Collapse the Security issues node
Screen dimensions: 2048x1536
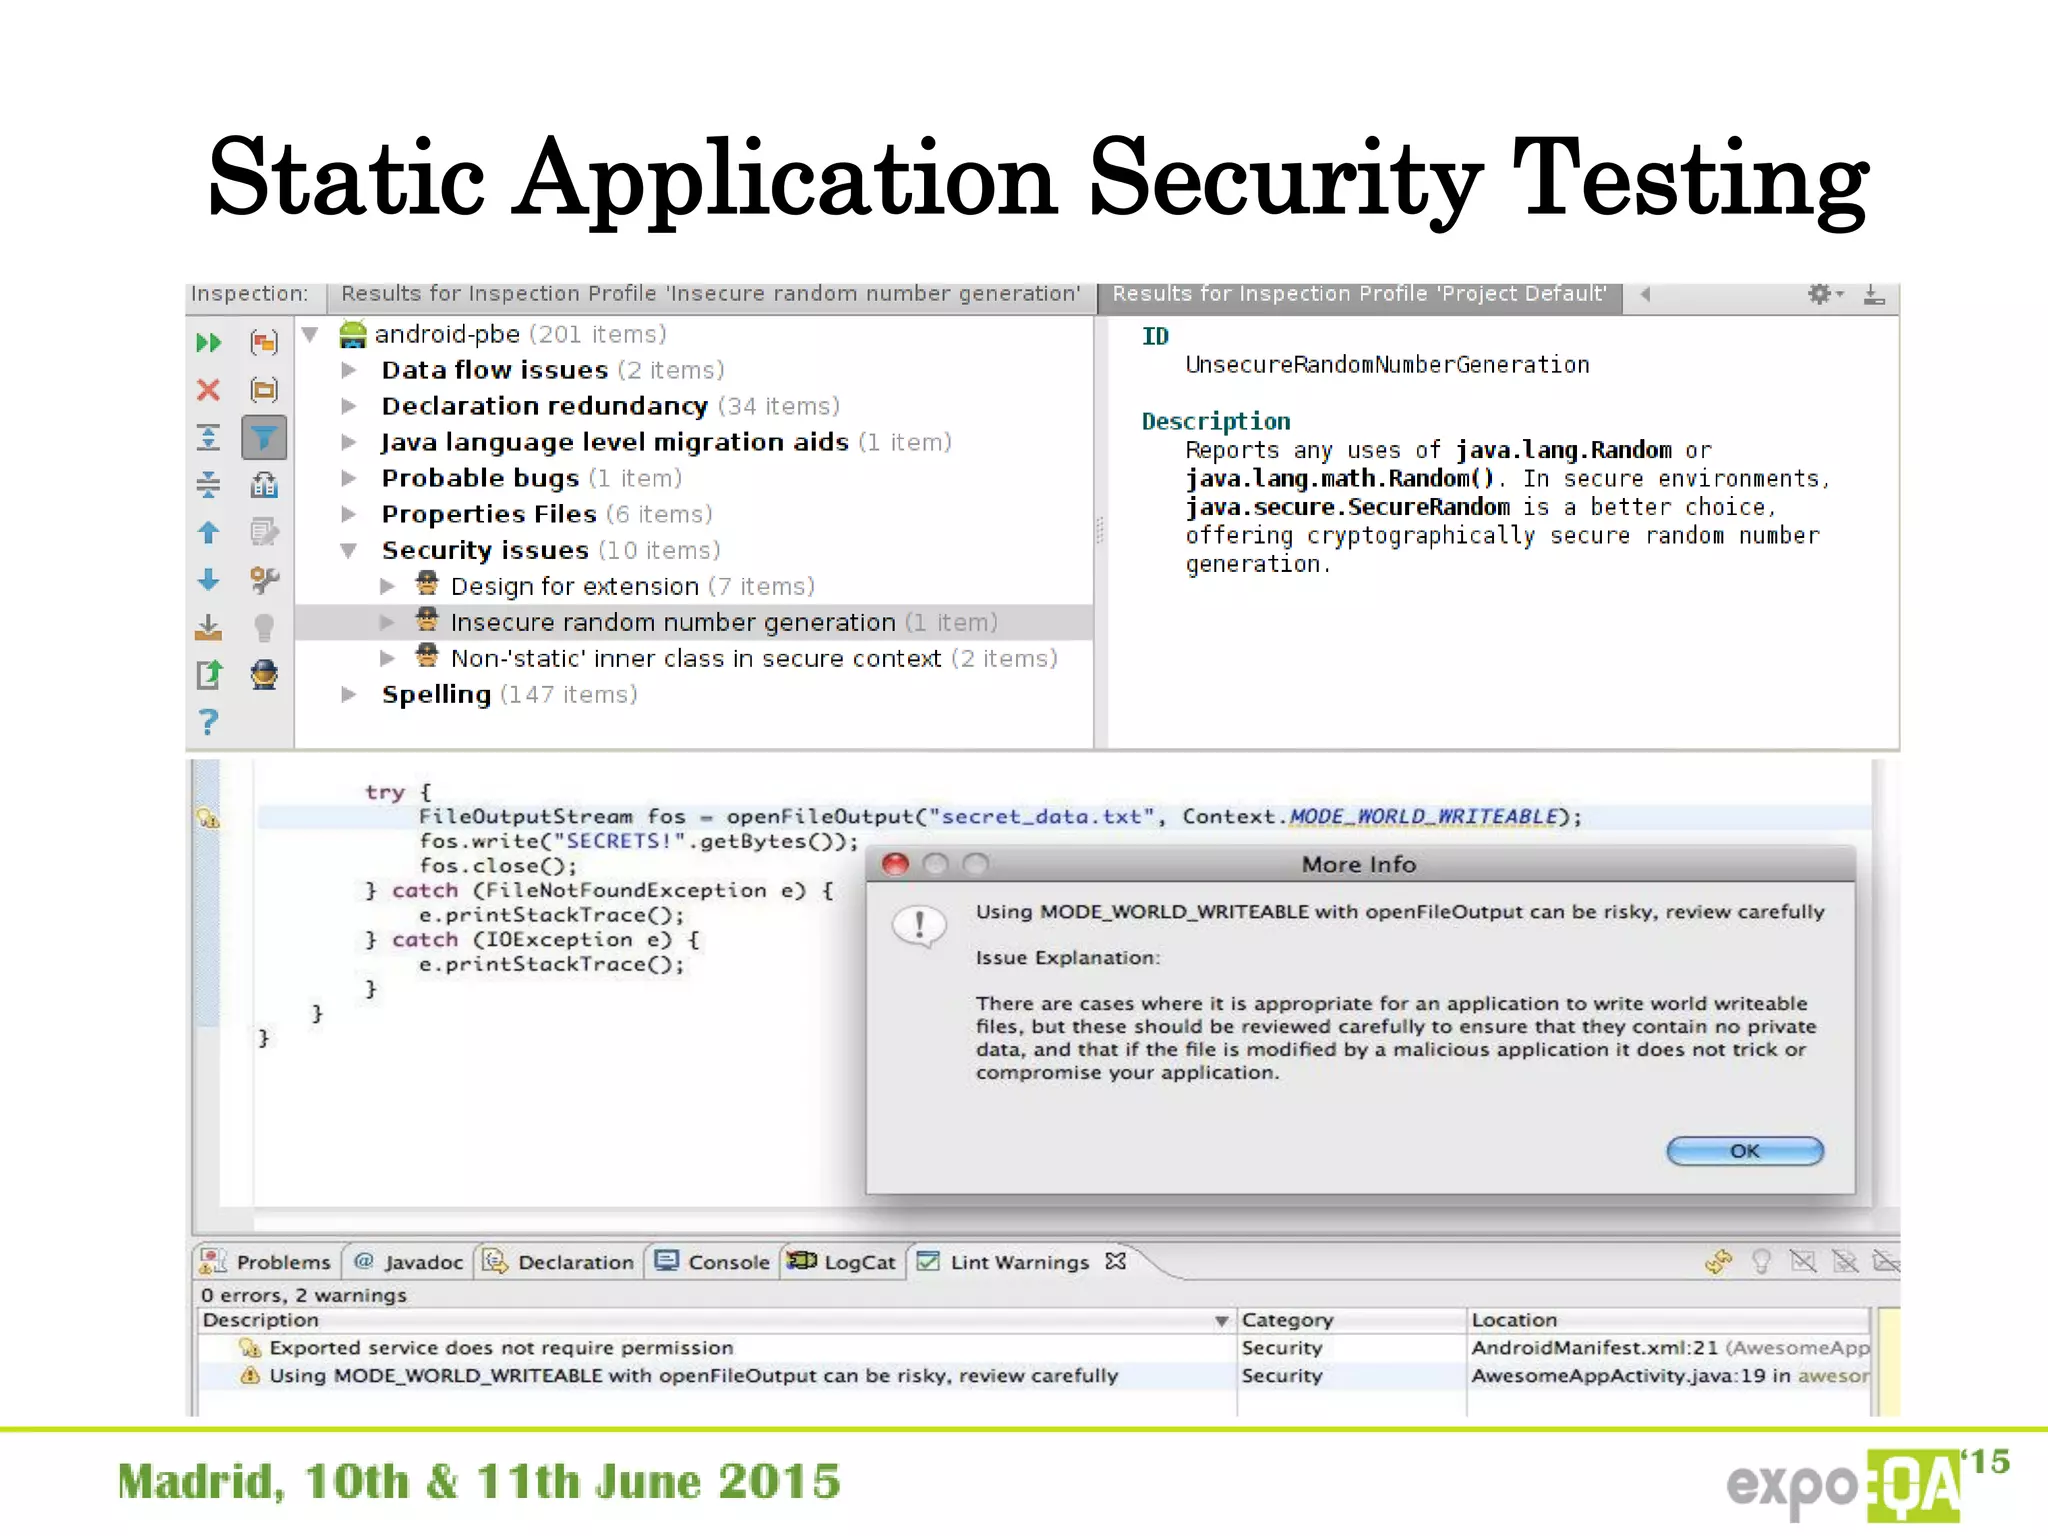point(349,550)
